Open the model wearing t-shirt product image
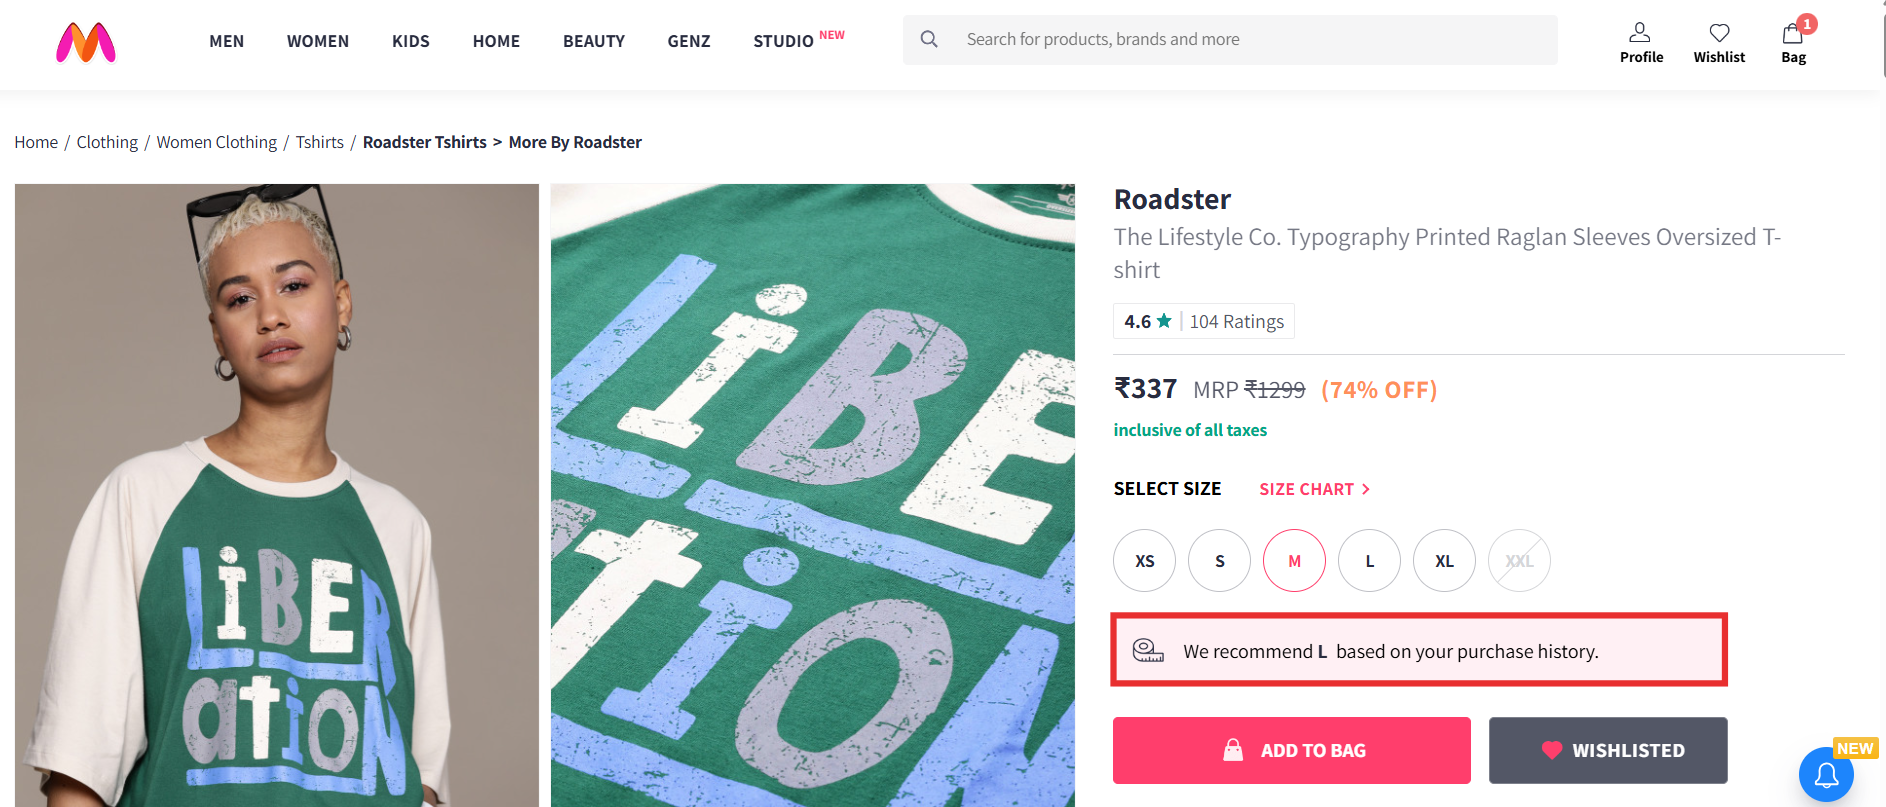 [x=277, y=495]
